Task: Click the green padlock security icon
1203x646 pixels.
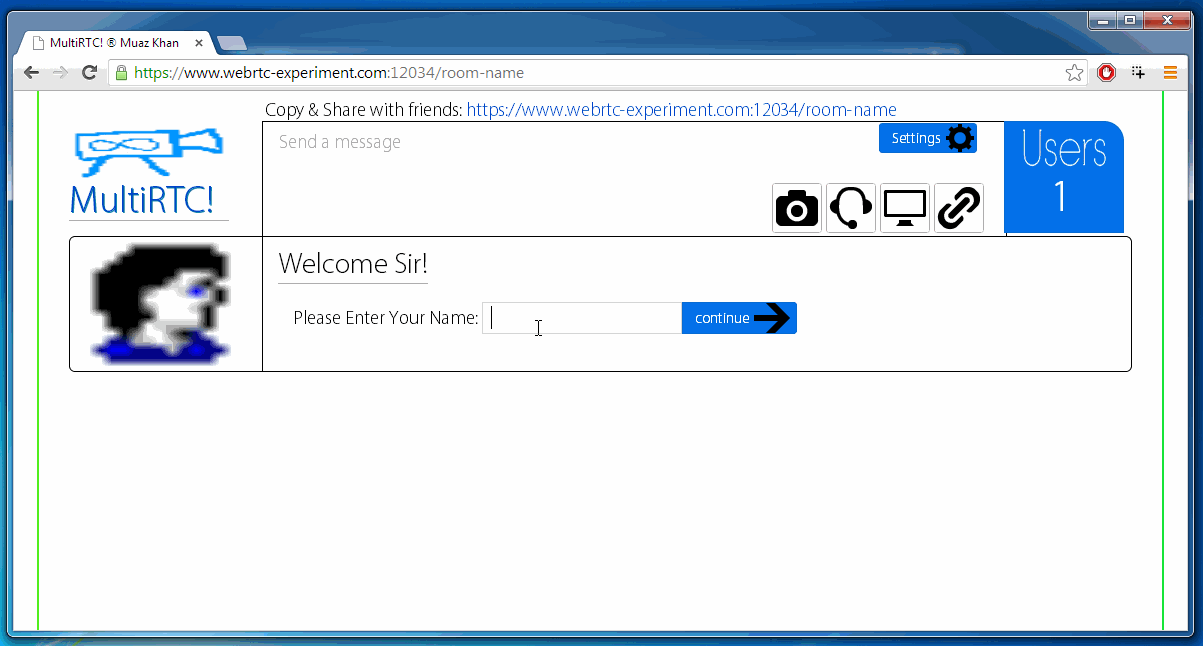Action: pyautogui.click(x=122, y=72)
